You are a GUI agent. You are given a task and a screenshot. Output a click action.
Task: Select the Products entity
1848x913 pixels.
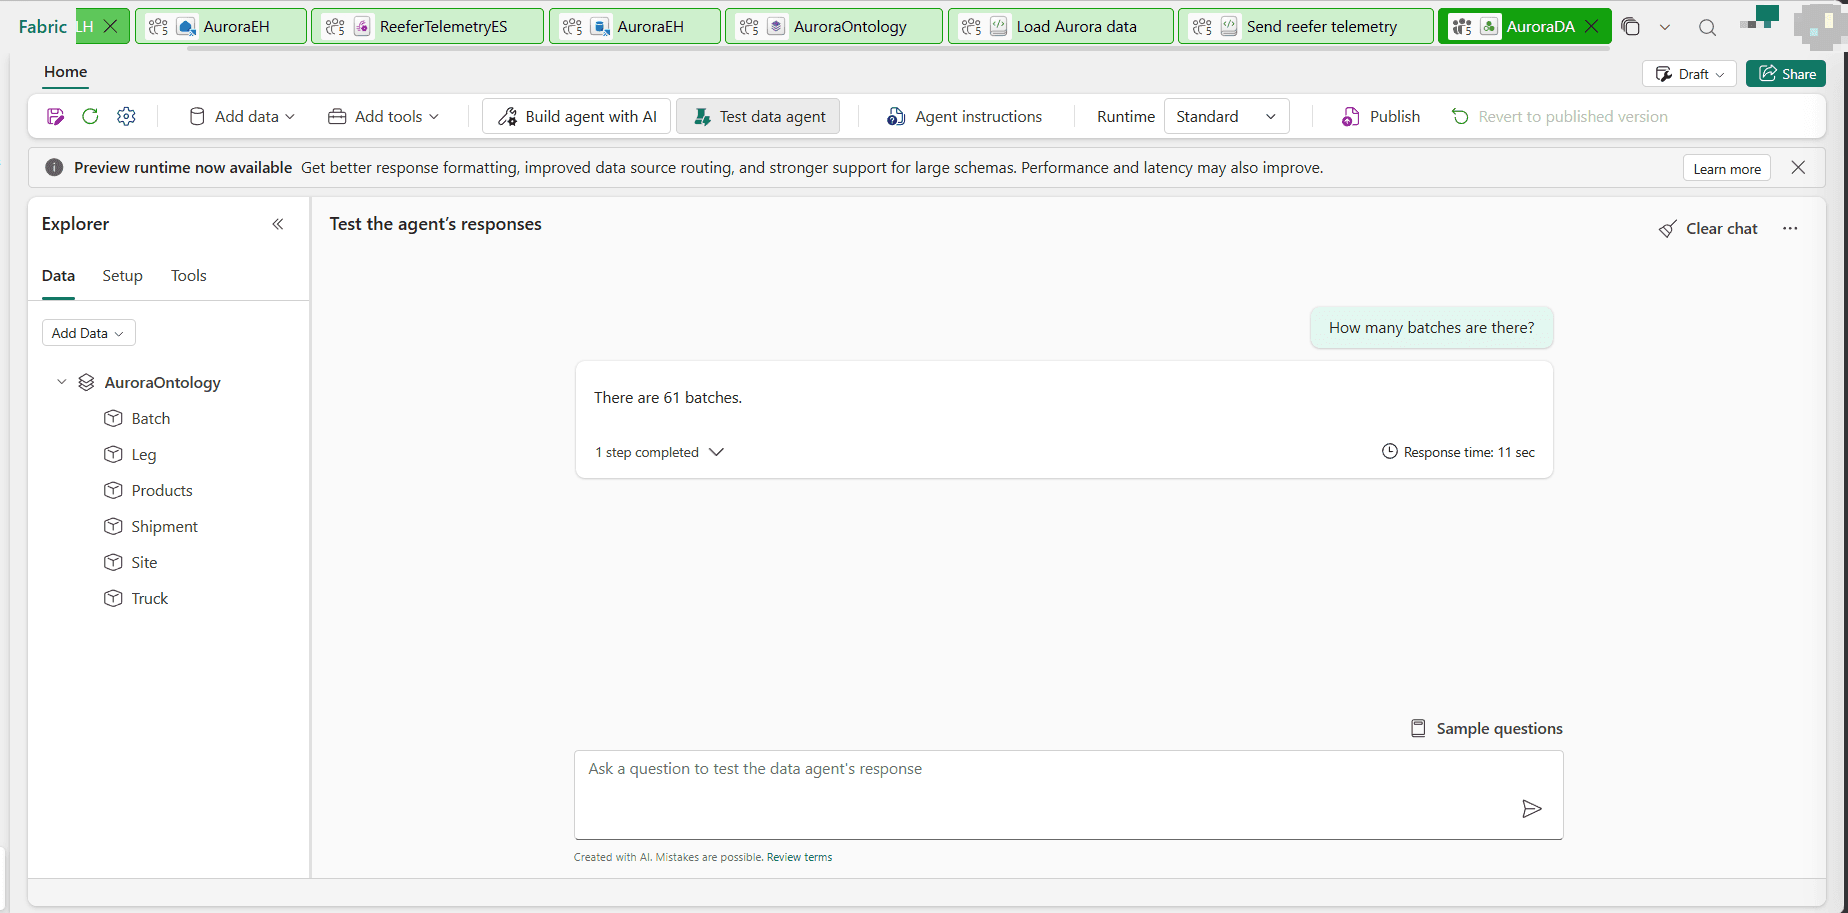pyautogui.click(x=162, y=491)
